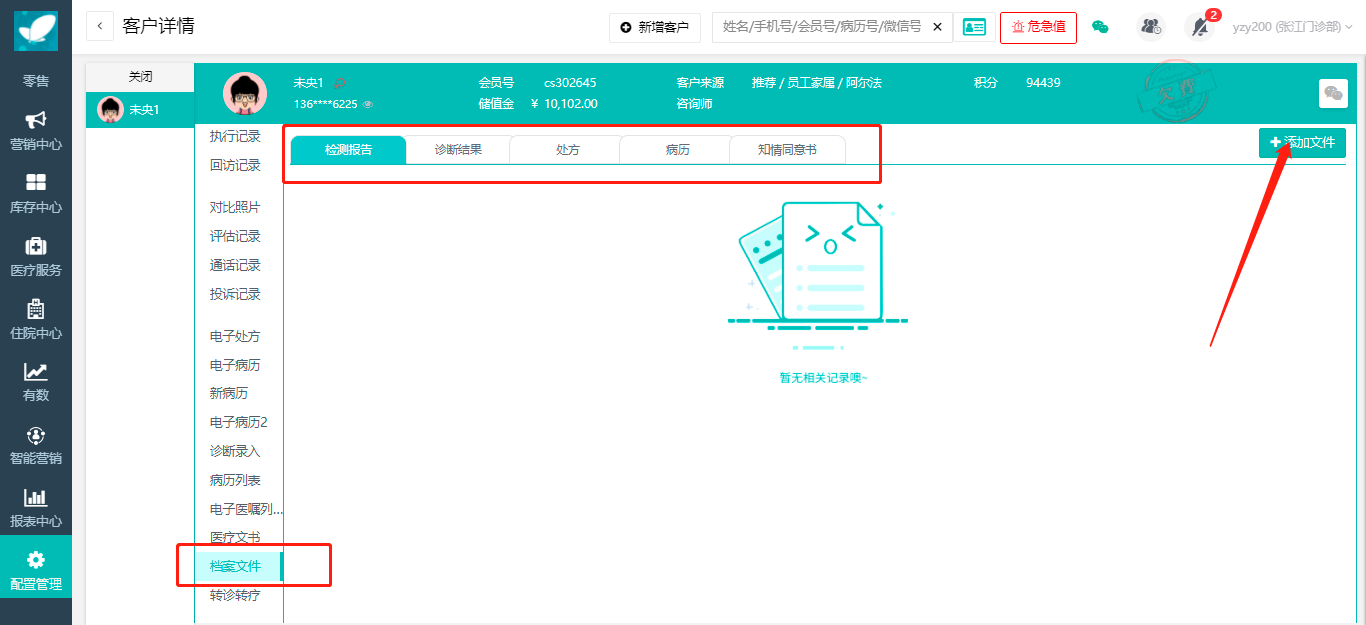Click the 添加文件 button
Image resolution: width=1366 pixels, height=625 pixels.
click(x=1302, y=143)
